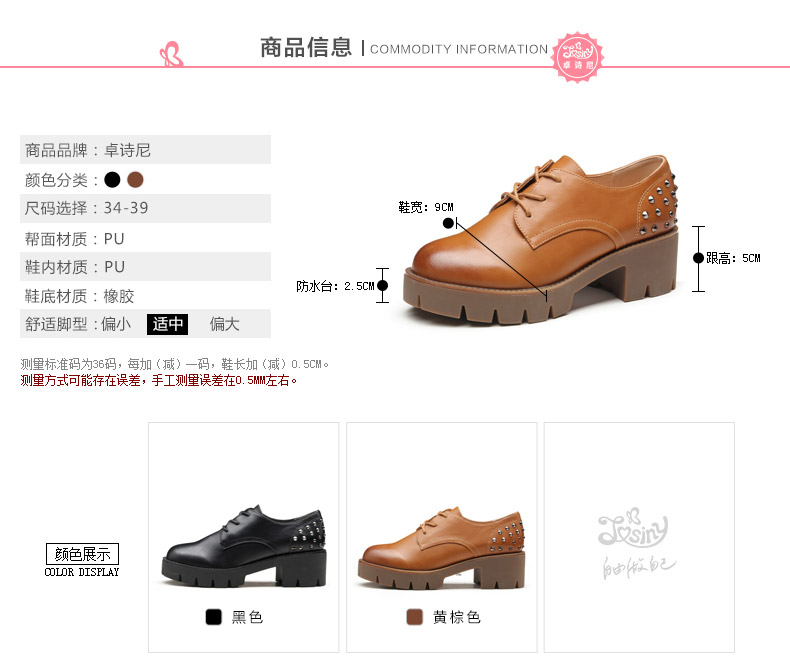Click the 商品品牌 卓诗尼 brand row
This screenshot has height=666, width=790.
pos(145,150)
